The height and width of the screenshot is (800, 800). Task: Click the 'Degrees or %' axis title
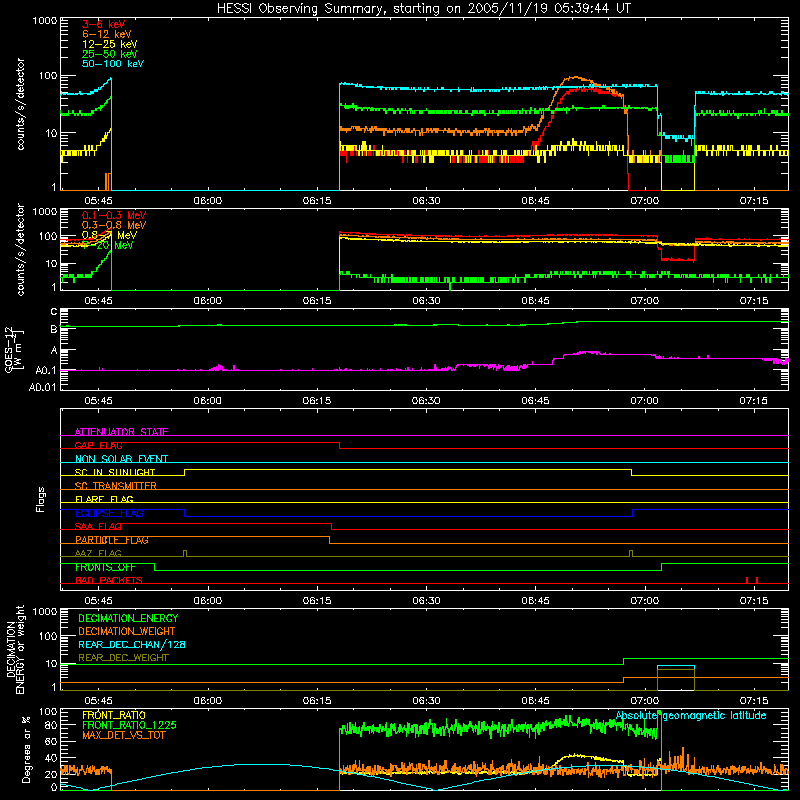point(26,749)
